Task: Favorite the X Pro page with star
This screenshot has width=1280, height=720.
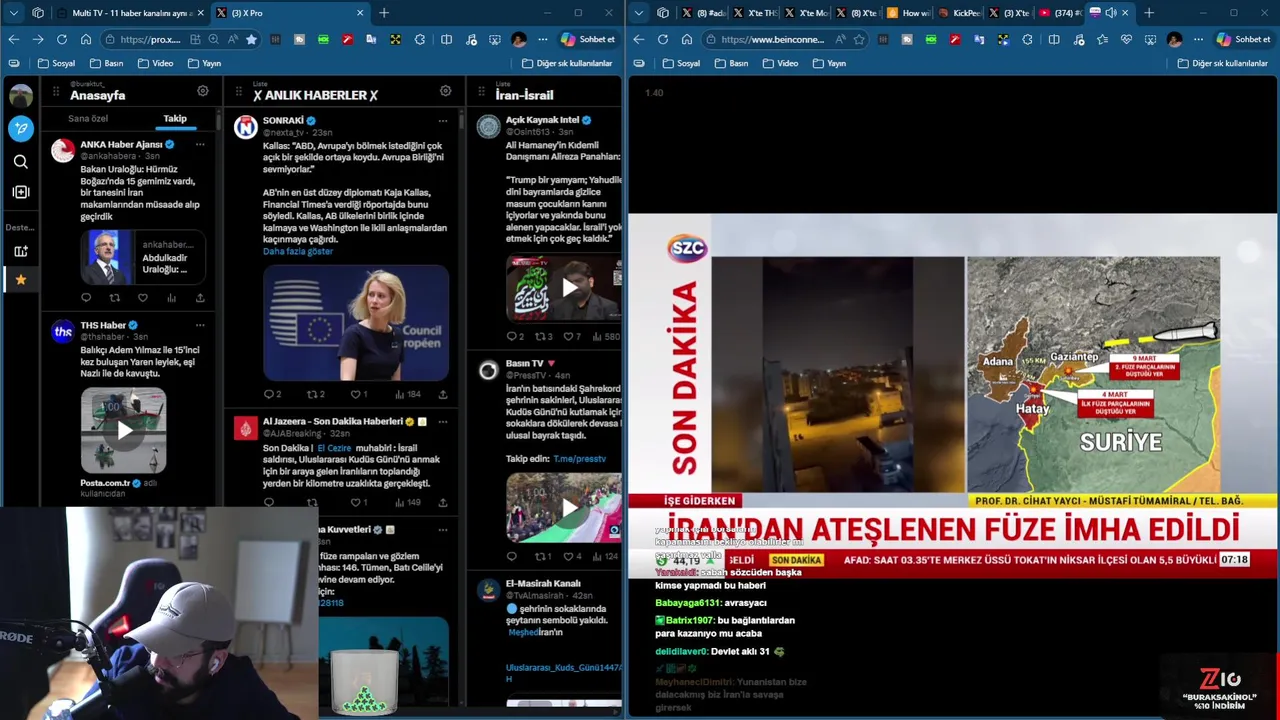Action: click(x=251, y=39)
